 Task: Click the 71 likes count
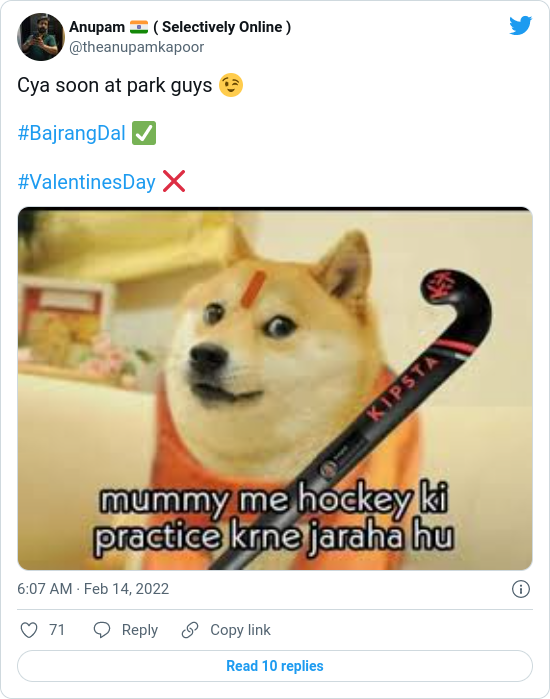pyautogui.click(x=57, y=630)
